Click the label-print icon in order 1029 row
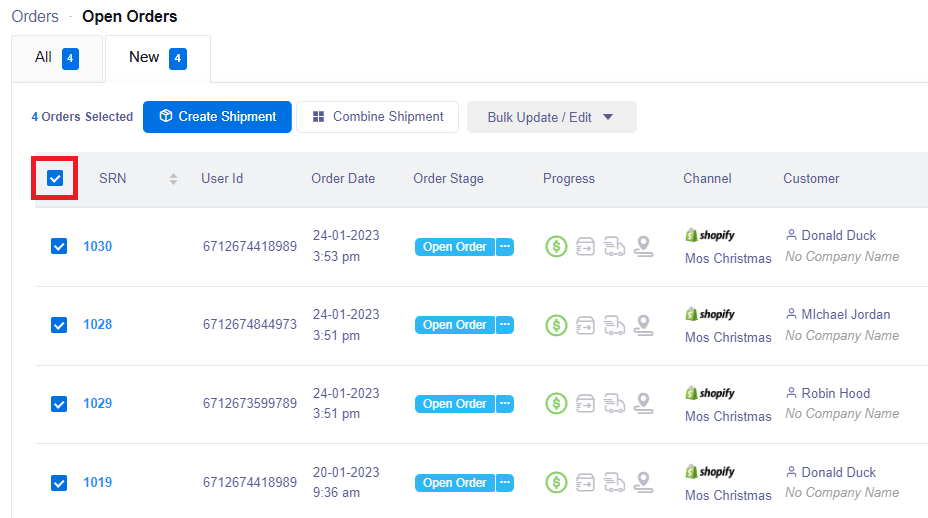Image resolution: width=928 pixels, height=518 pixels. 585,403
